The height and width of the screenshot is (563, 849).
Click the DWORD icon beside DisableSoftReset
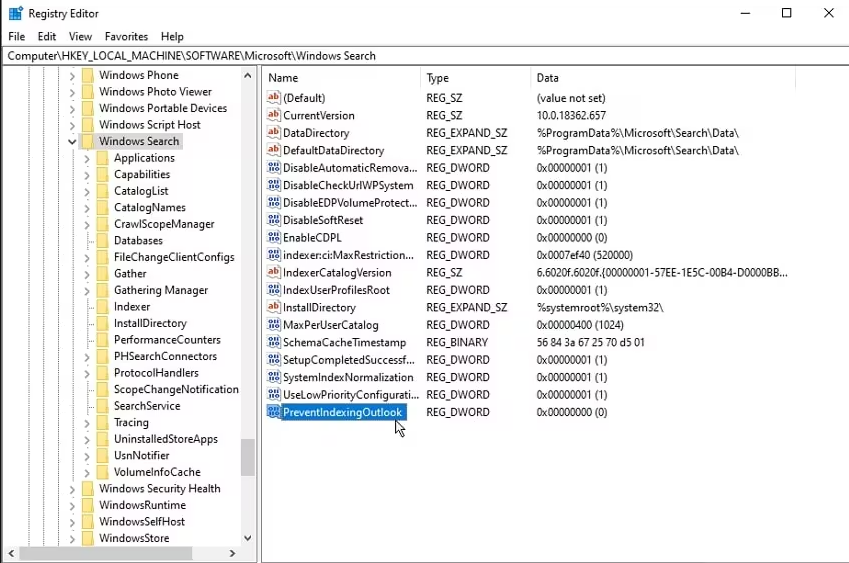pos(273,219)
